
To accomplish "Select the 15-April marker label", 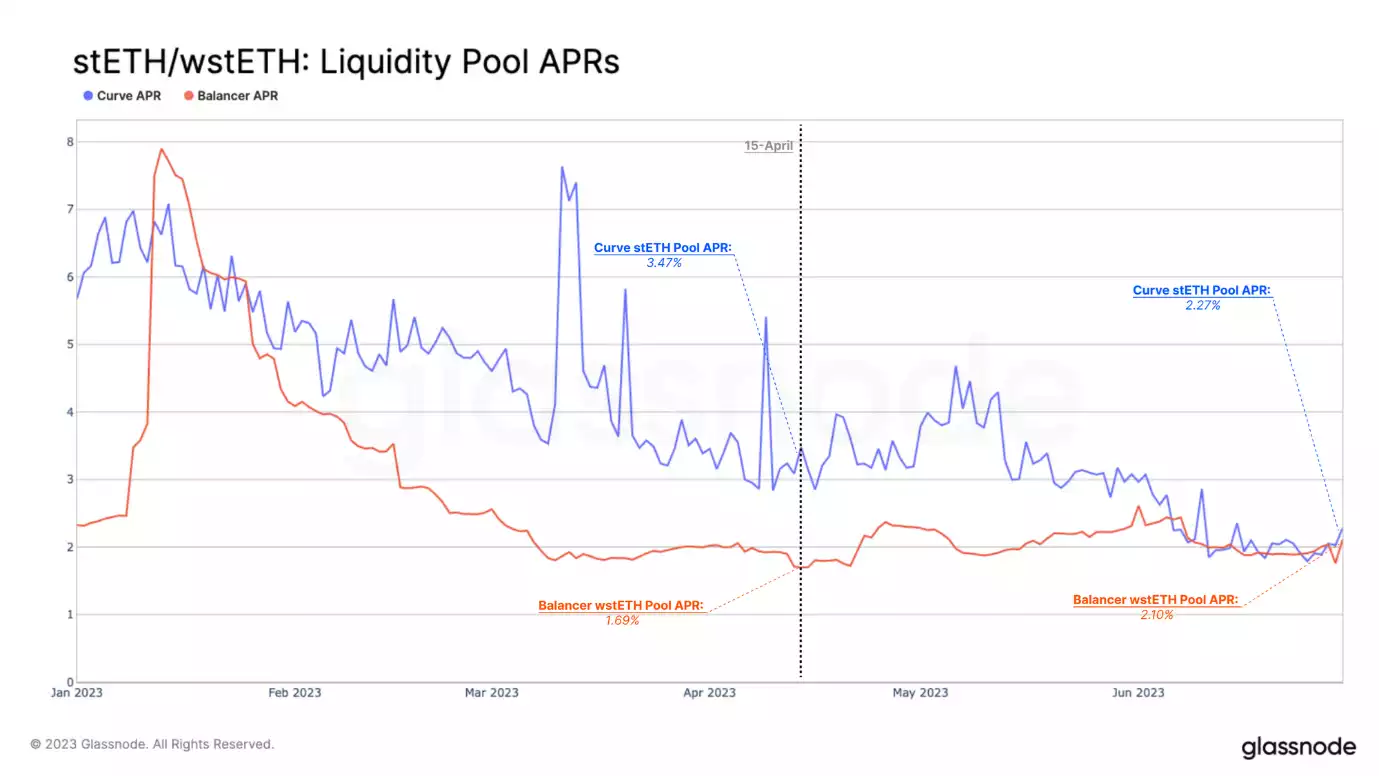I will coord(768,146).
